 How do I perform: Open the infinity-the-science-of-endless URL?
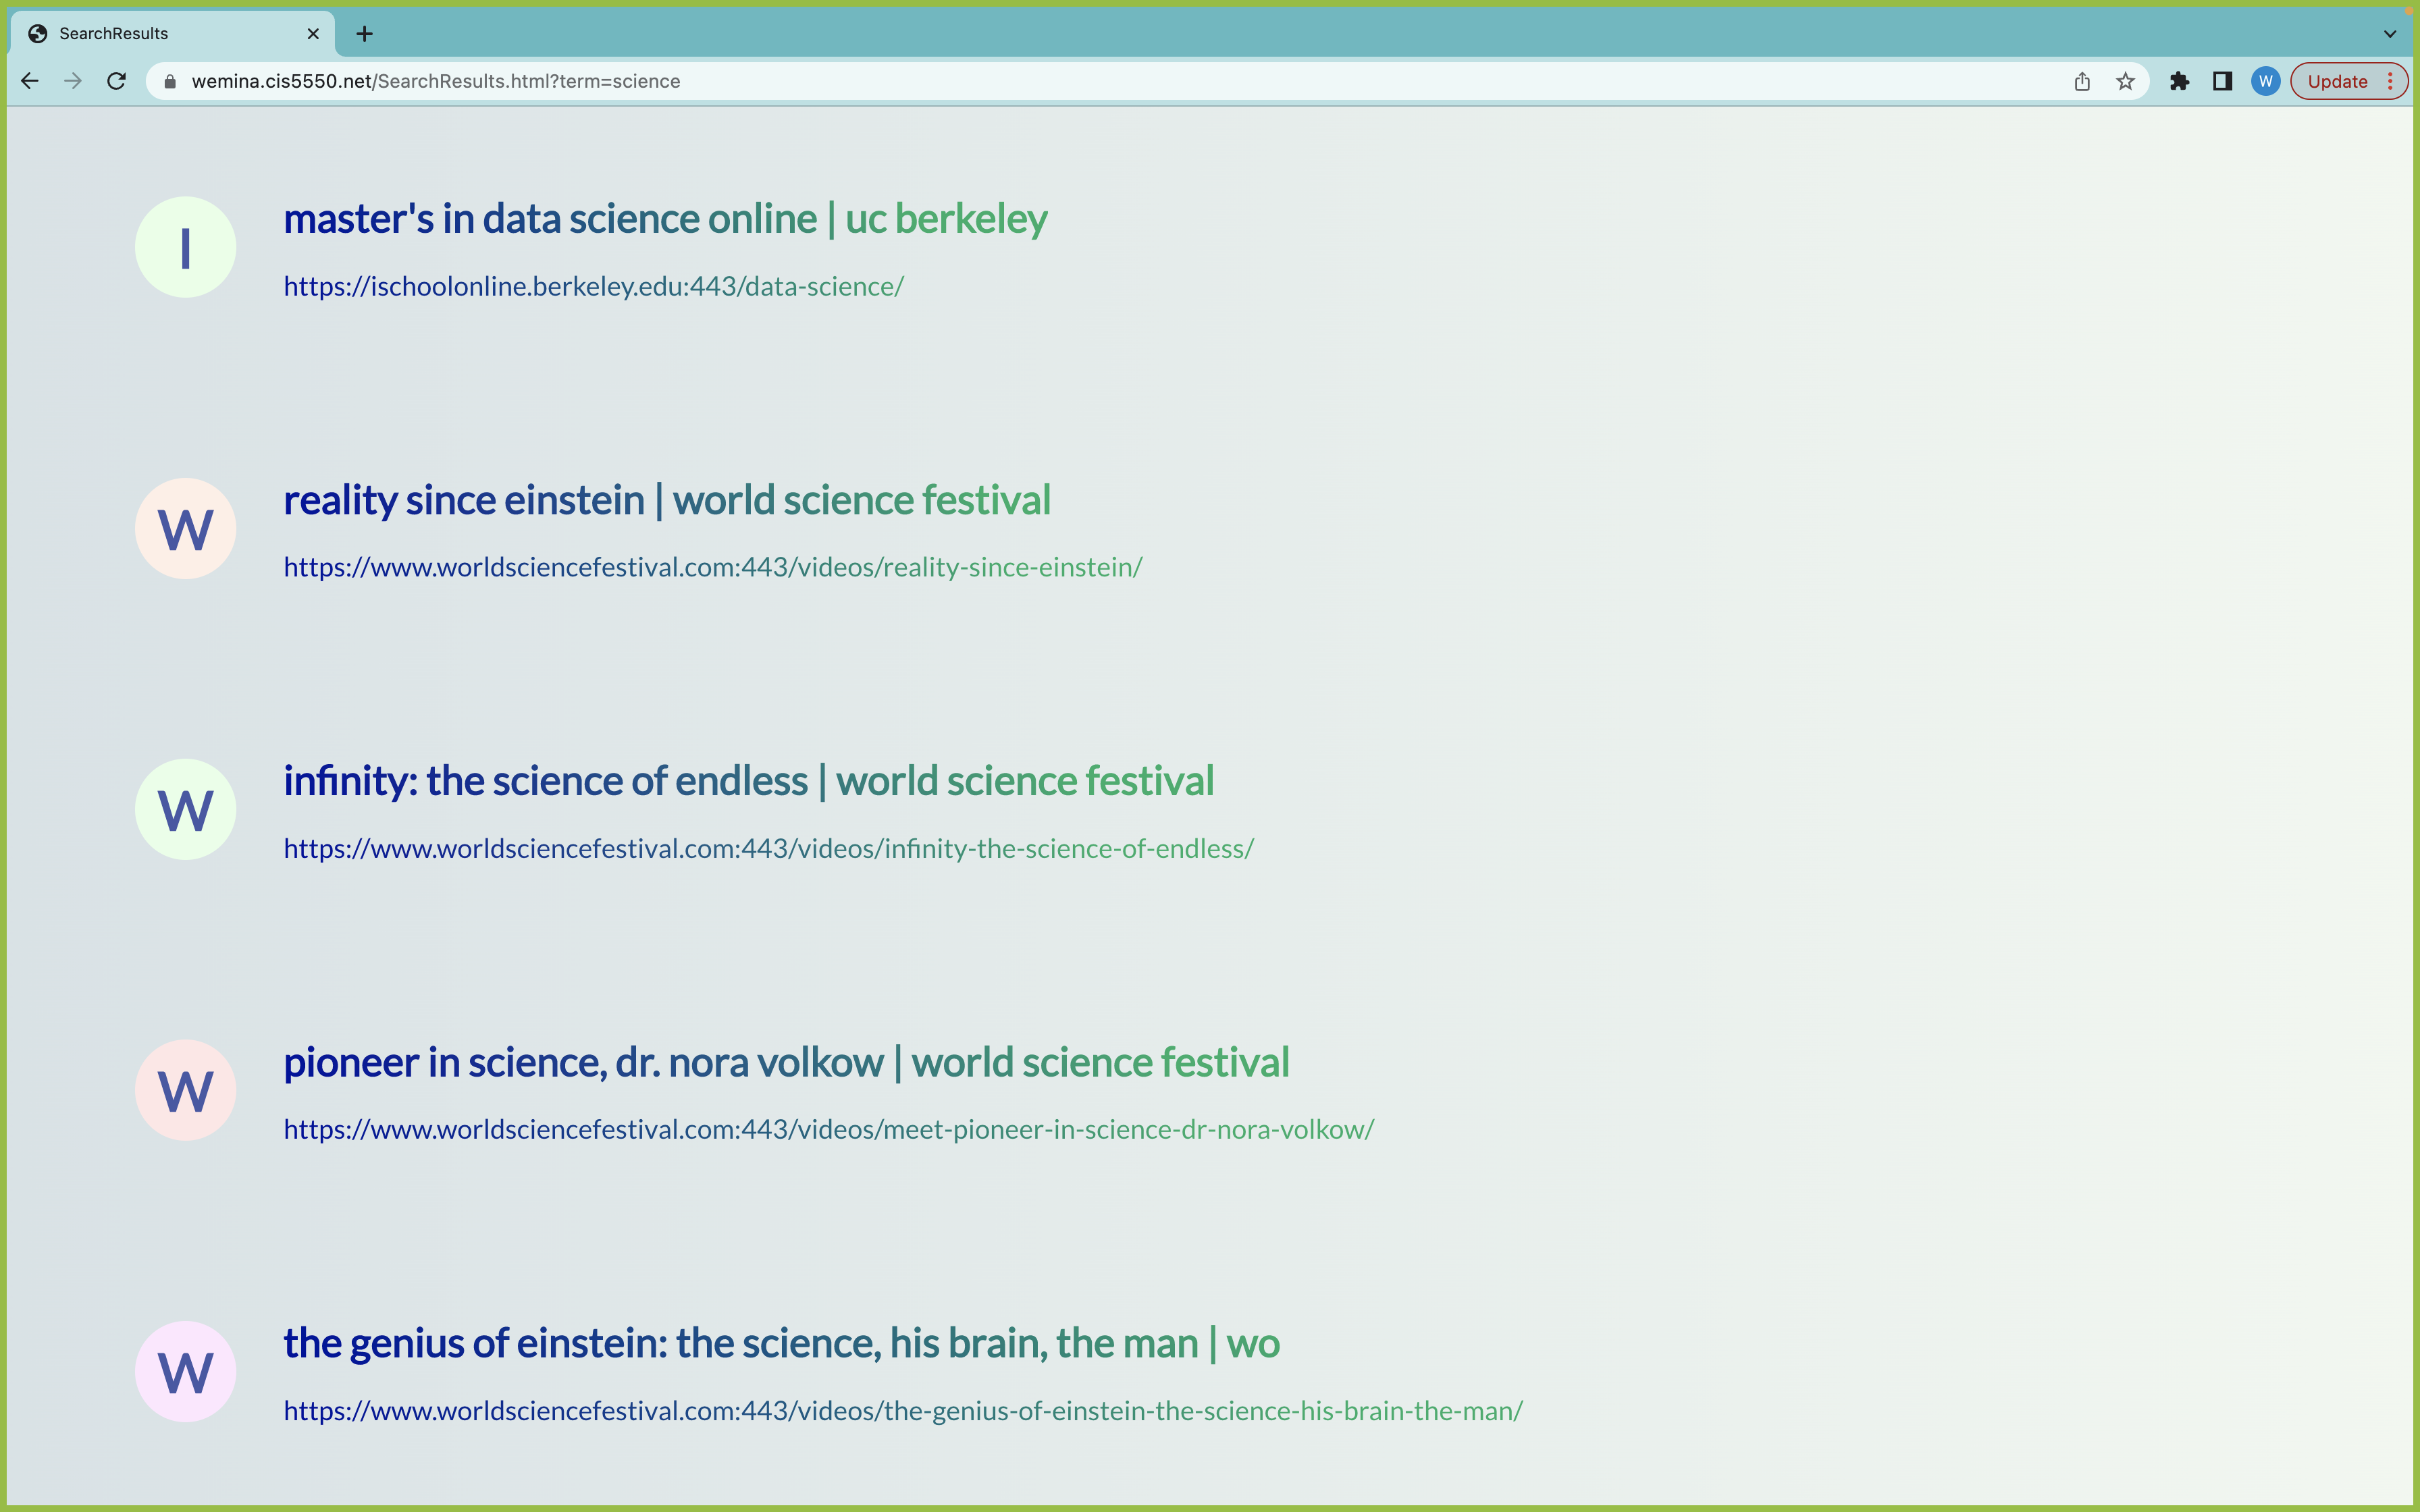(x=768, y=848)
